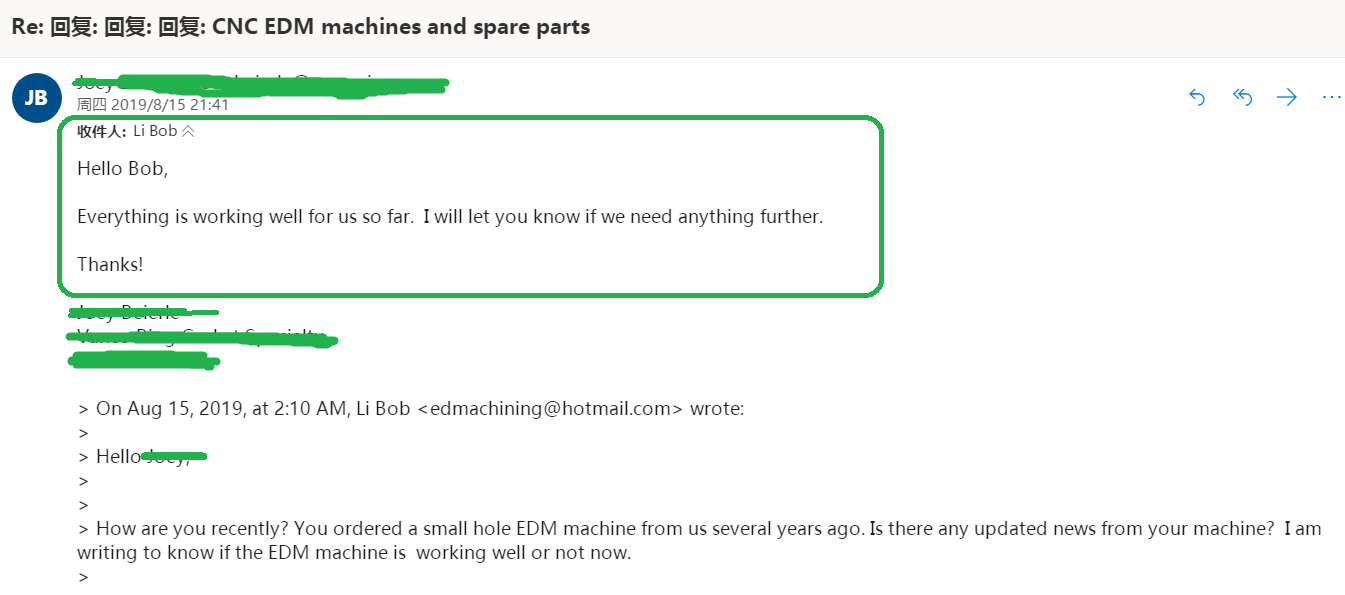Collapse the recipient list chevron beside Li Bob

(188, 131)
